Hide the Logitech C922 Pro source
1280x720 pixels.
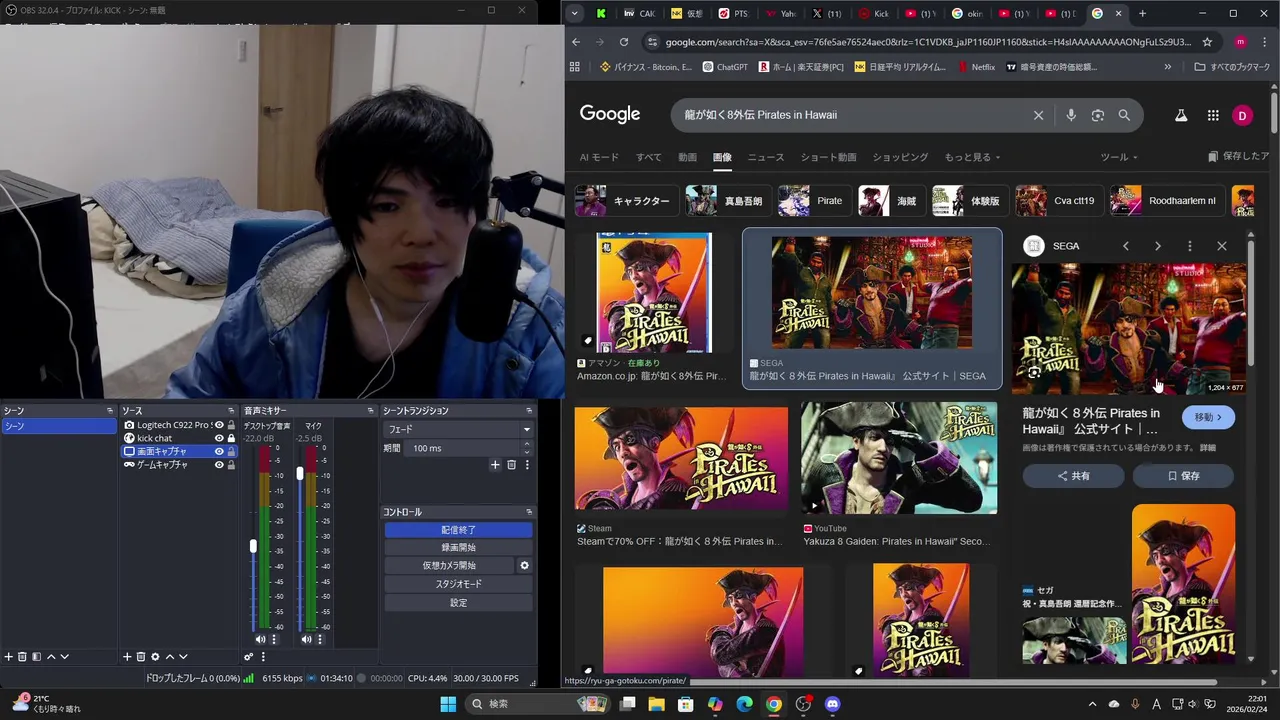219,425
